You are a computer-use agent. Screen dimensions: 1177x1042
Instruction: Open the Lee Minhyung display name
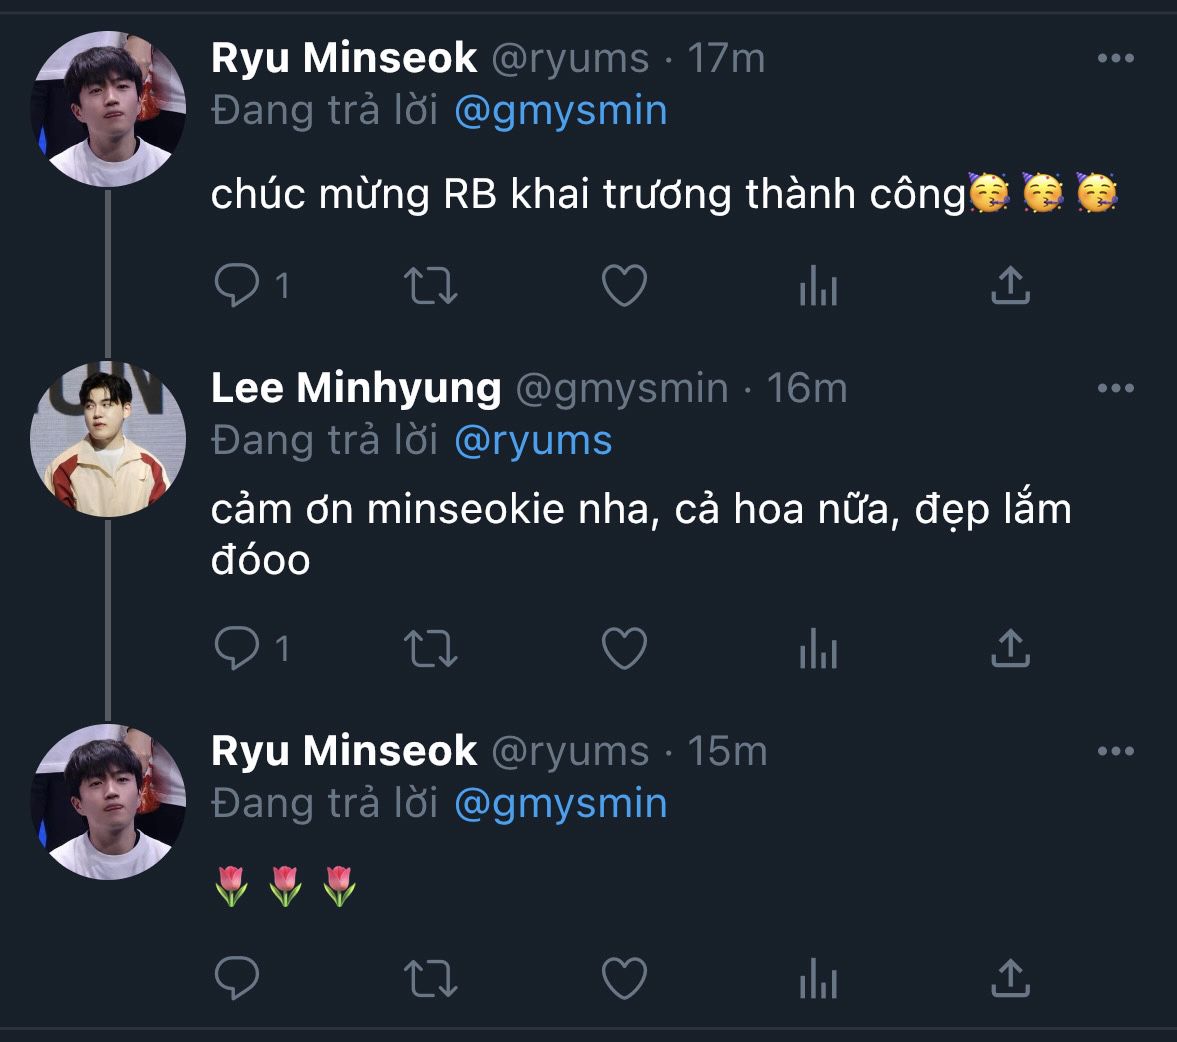[x=356, y=388]
